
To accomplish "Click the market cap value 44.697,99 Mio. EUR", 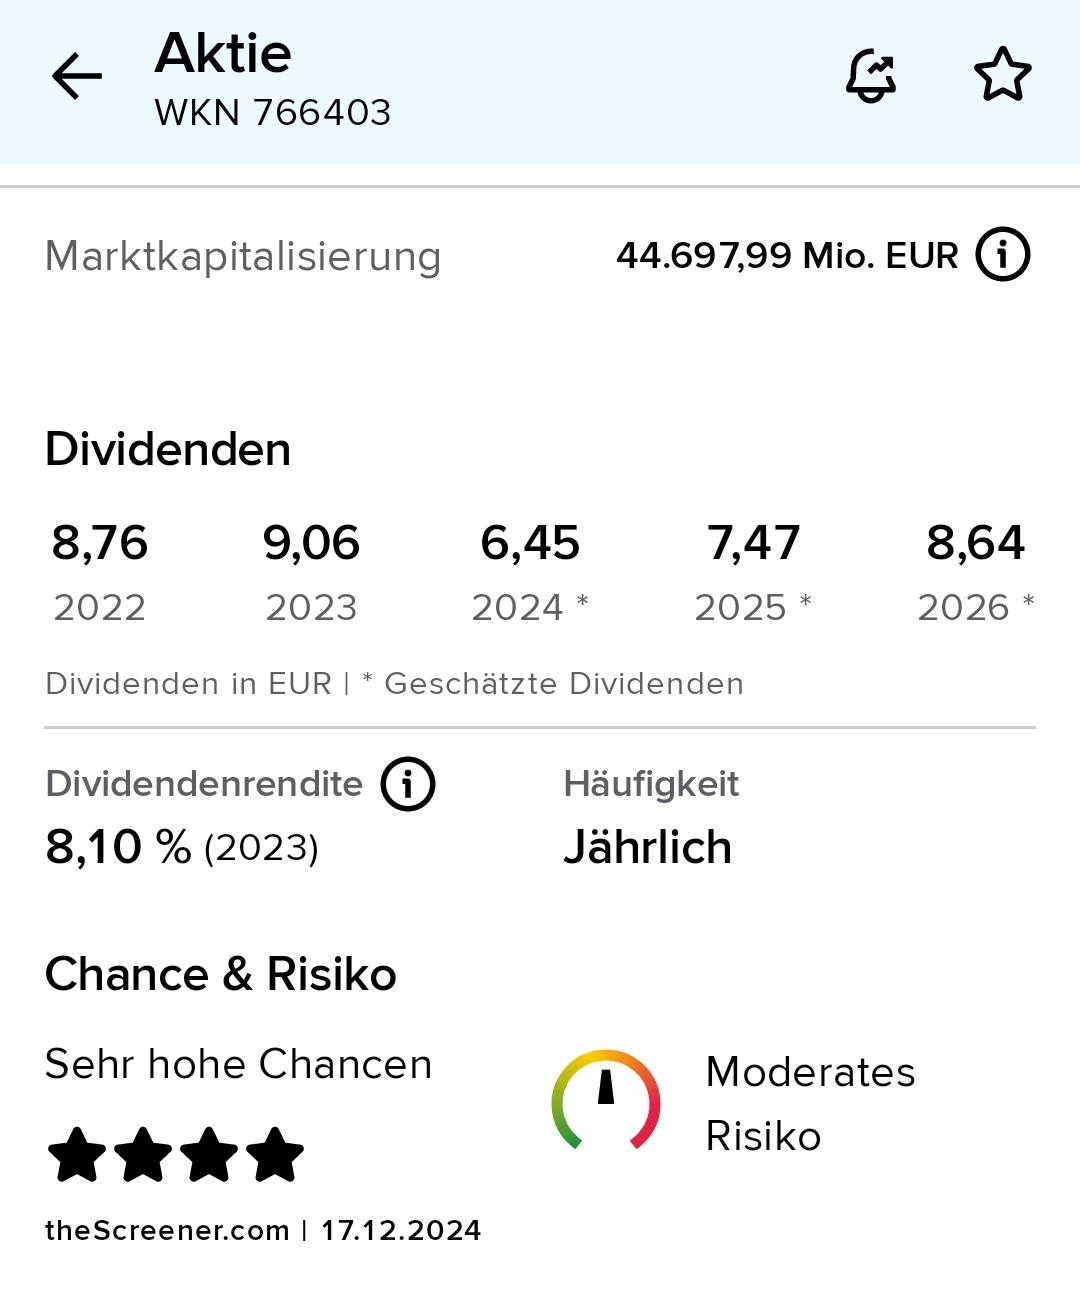I will pyautogui.click(x=787, y=256).
